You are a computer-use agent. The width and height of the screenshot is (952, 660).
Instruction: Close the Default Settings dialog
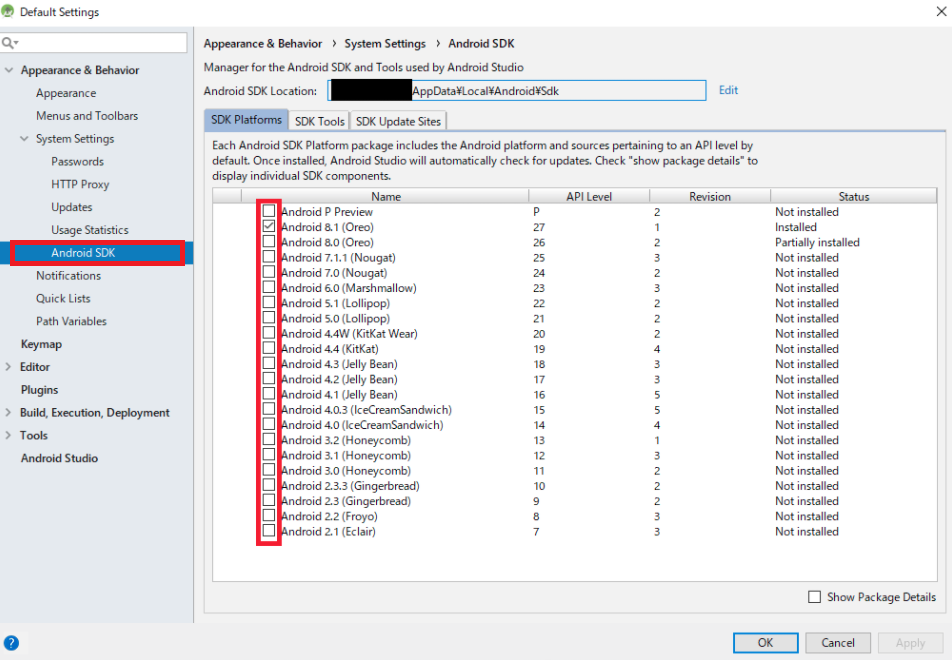coord(941,11)
